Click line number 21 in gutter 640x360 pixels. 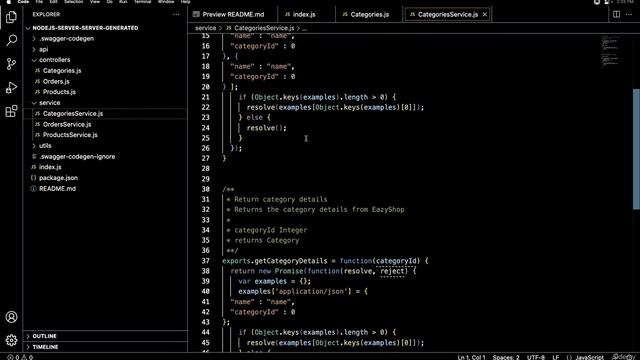point(205,97)
